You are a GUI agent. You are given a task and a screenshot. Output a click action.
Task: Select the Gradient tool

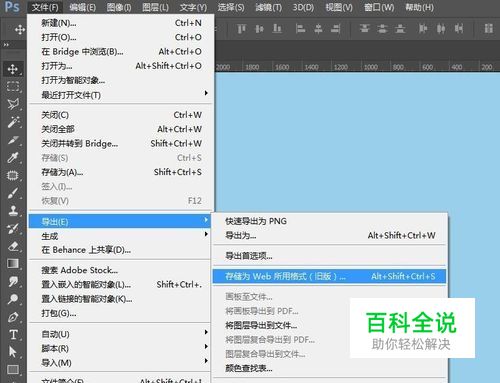coord(13,264)
